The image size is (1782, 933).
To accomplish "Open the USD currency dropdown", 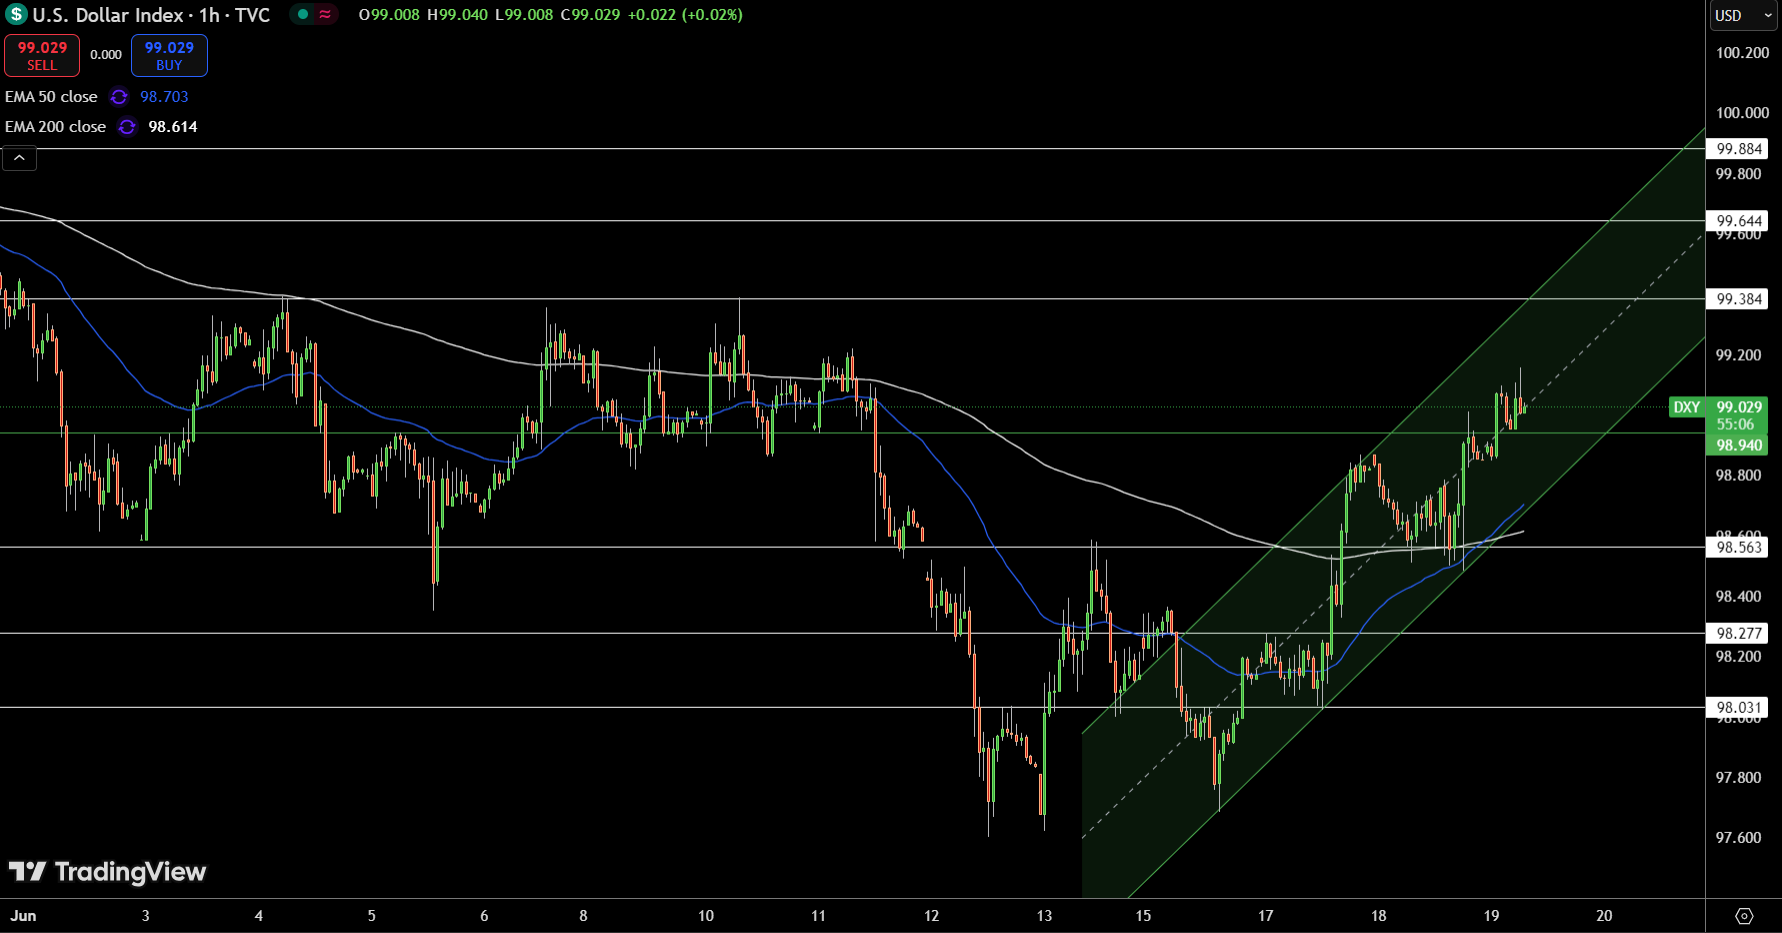I will pyautogui.click(x=1743, y=15).
